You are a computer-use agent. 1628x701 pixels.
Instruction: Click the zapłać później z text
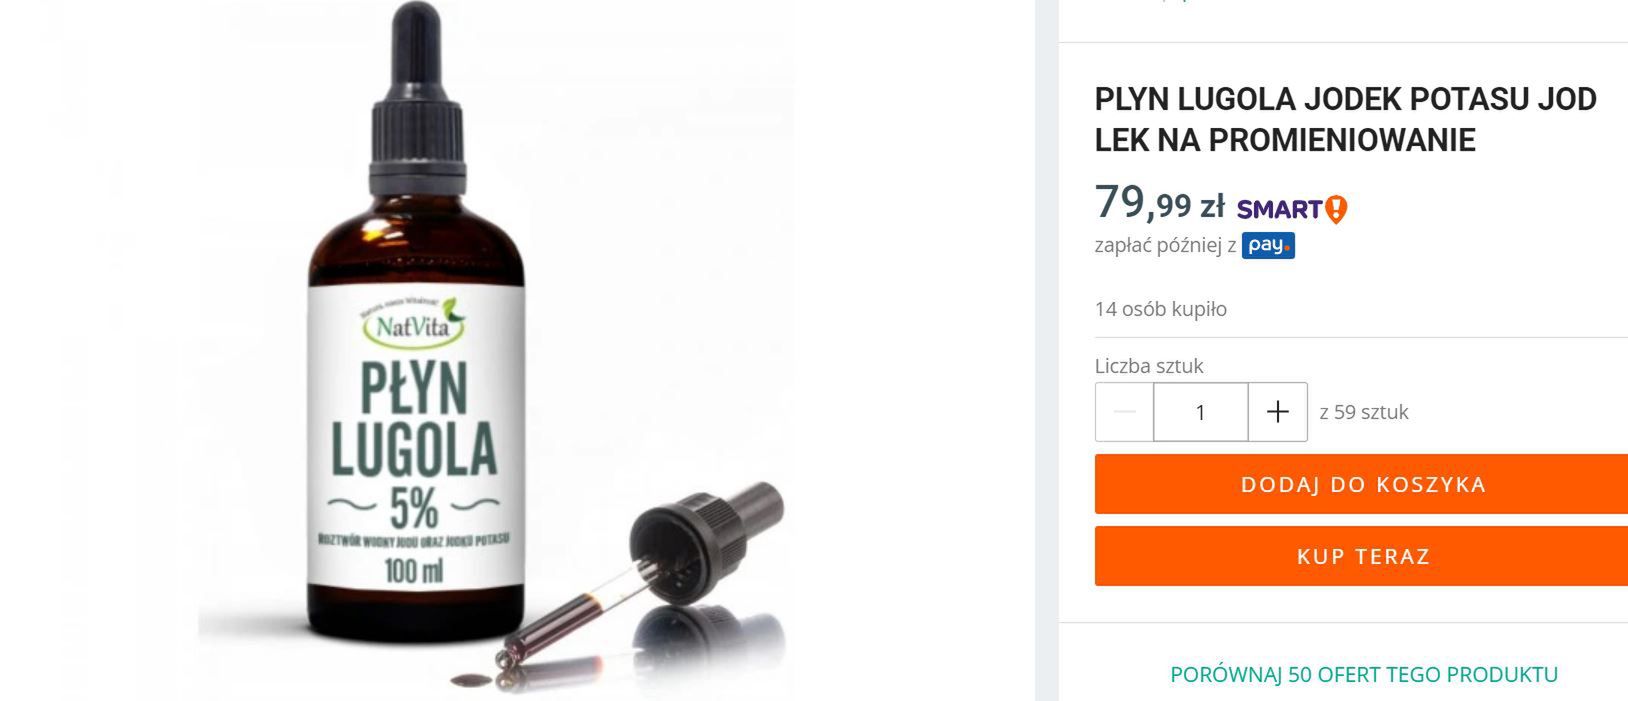[x=1165, y=246]
